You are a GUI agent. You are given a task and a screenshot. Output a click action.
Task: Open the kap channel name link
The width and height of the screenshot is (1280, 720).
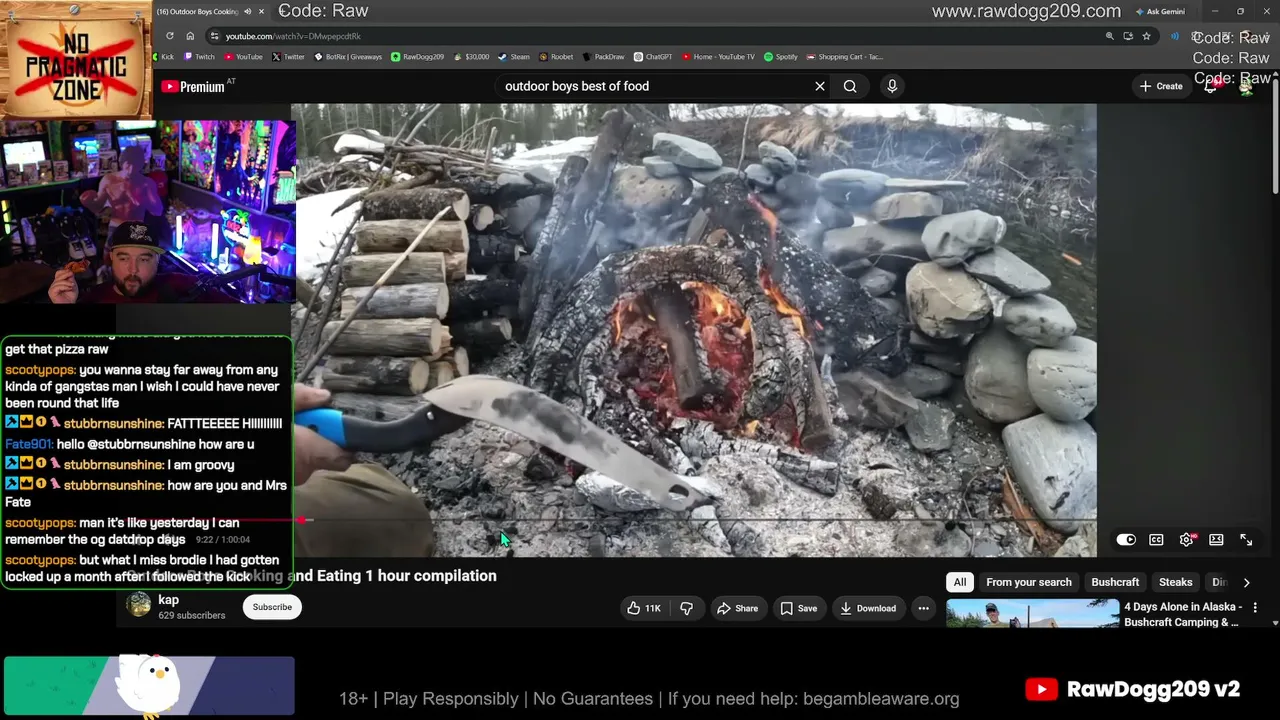pyautogui.click(x=168, y=600)
